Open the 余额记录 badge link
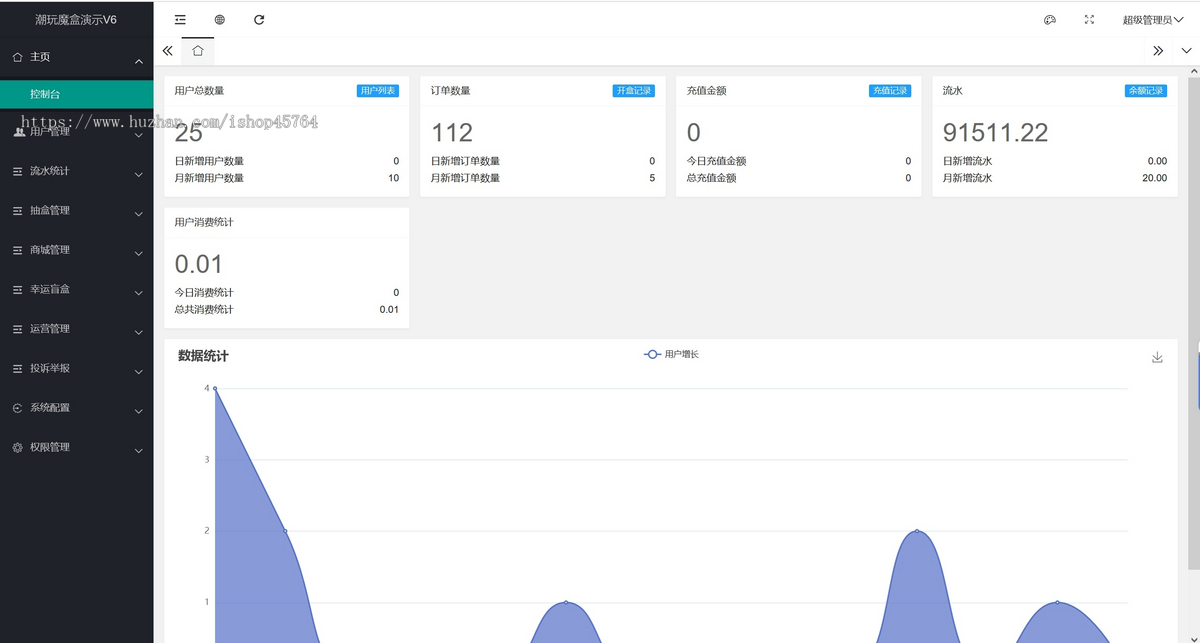Image resolution: width=1200 pixels, height=643 pixels. click(x=1146, y=90)
